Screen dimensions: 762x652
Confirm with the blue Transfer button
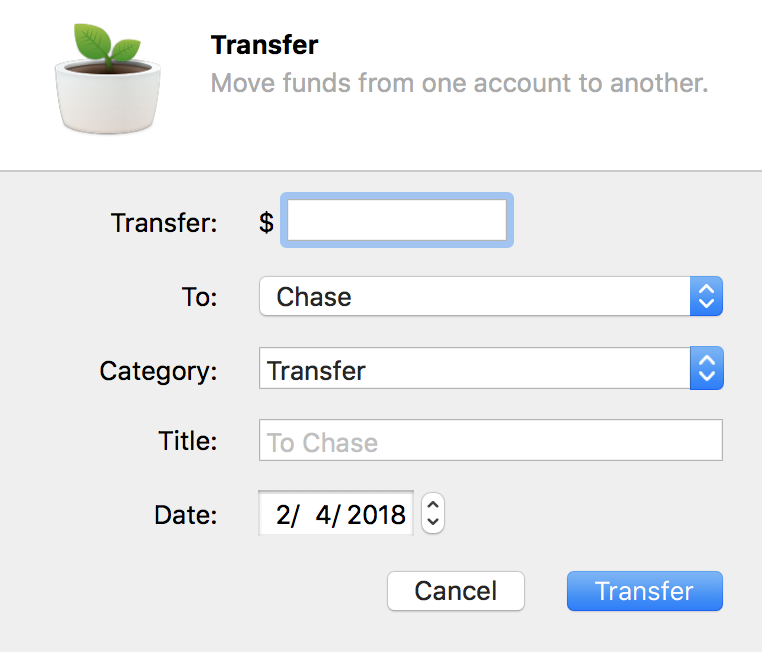tap(644, 591)
